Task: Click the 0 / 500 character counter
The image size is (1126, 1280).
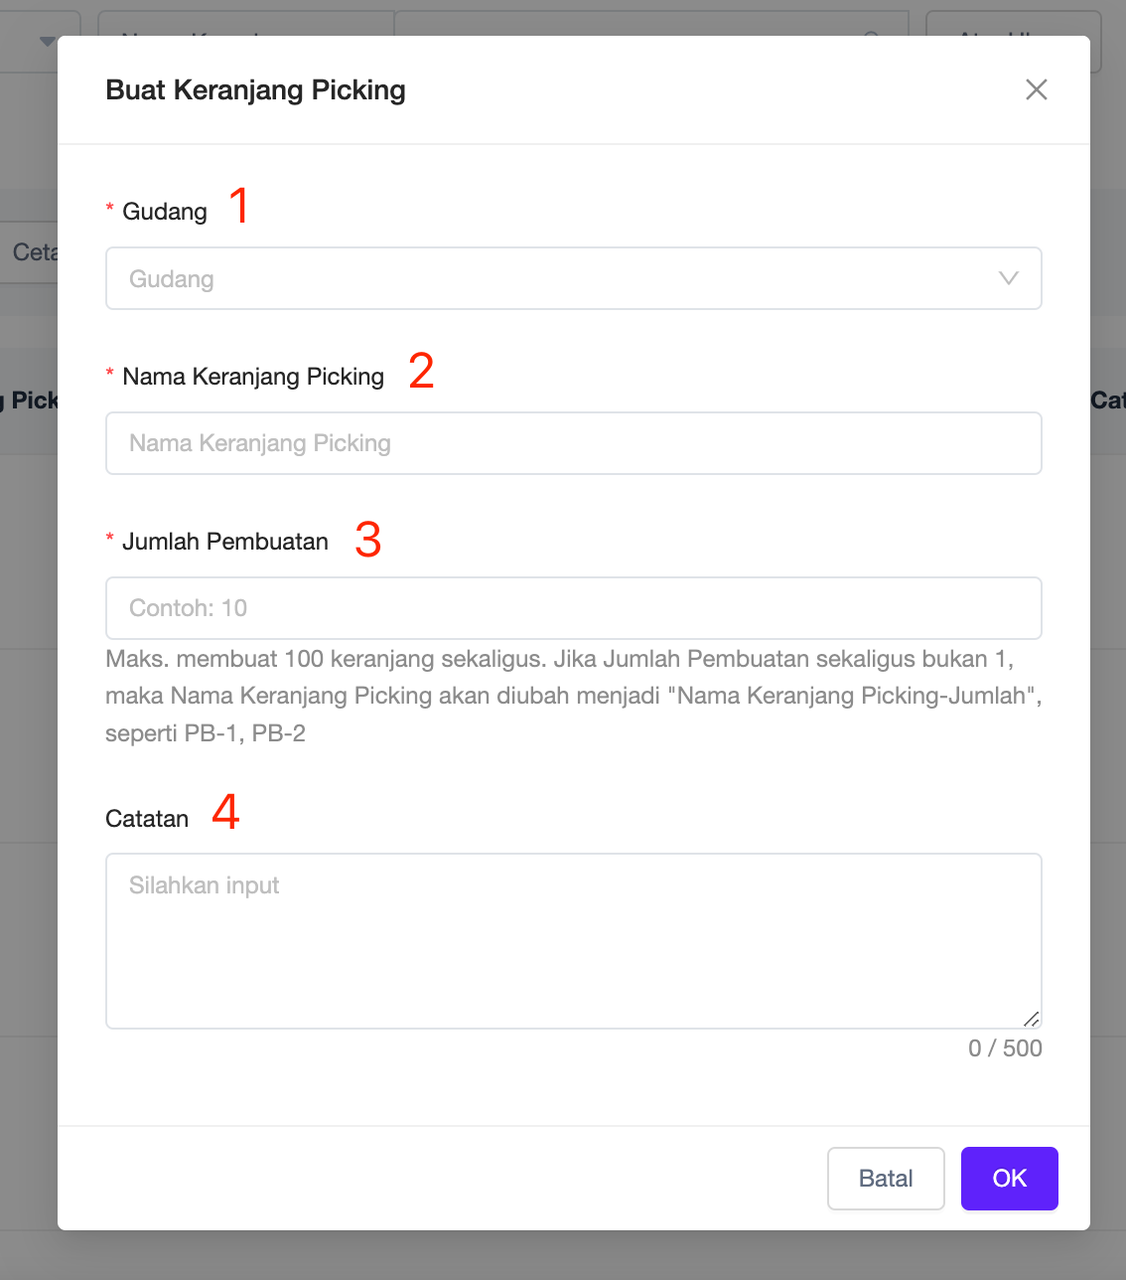Action: 1004,1048
